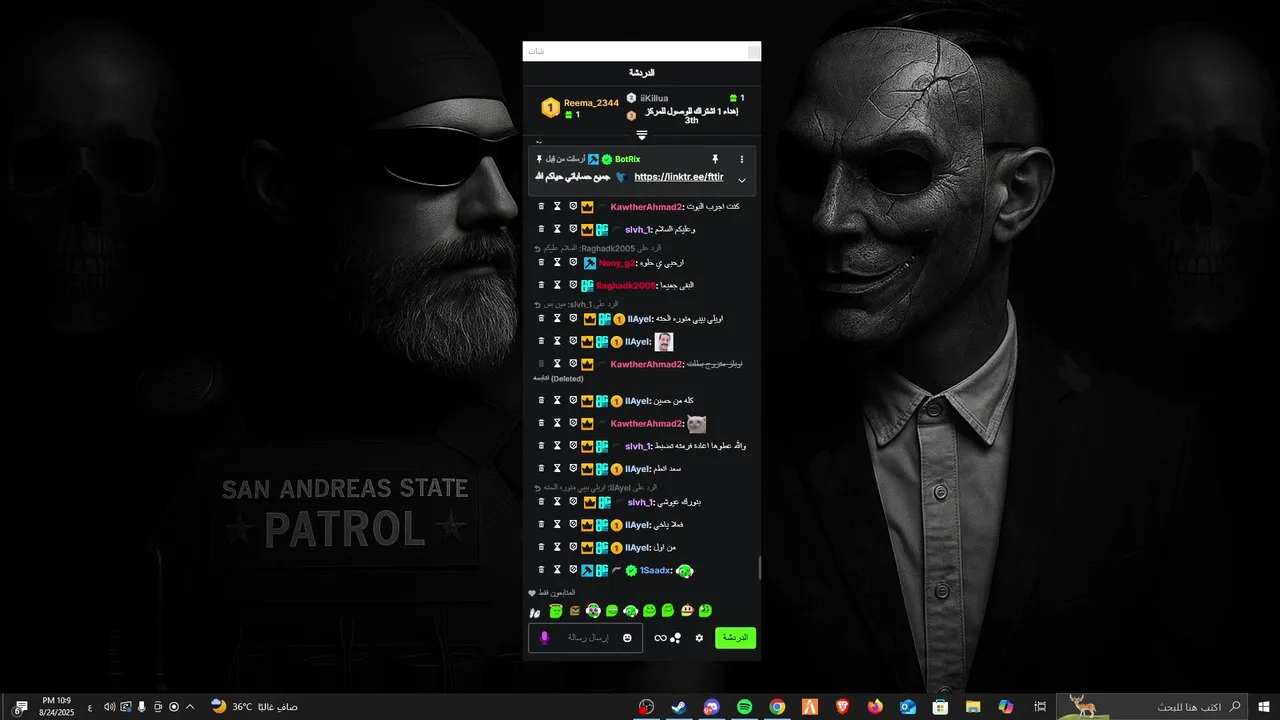Expand the pinned BotRix message chevron

click(741, 180)
